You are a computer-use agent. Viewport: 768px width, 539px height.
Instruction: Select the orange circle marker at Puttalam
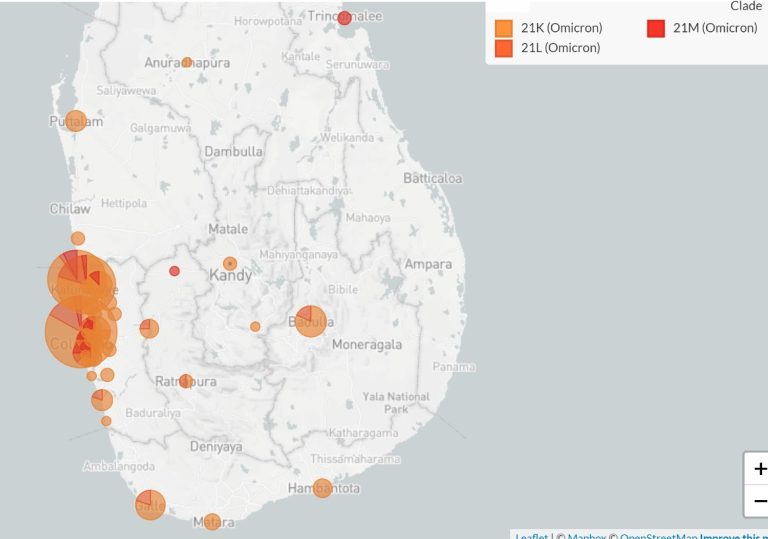[x=76, y=121]
